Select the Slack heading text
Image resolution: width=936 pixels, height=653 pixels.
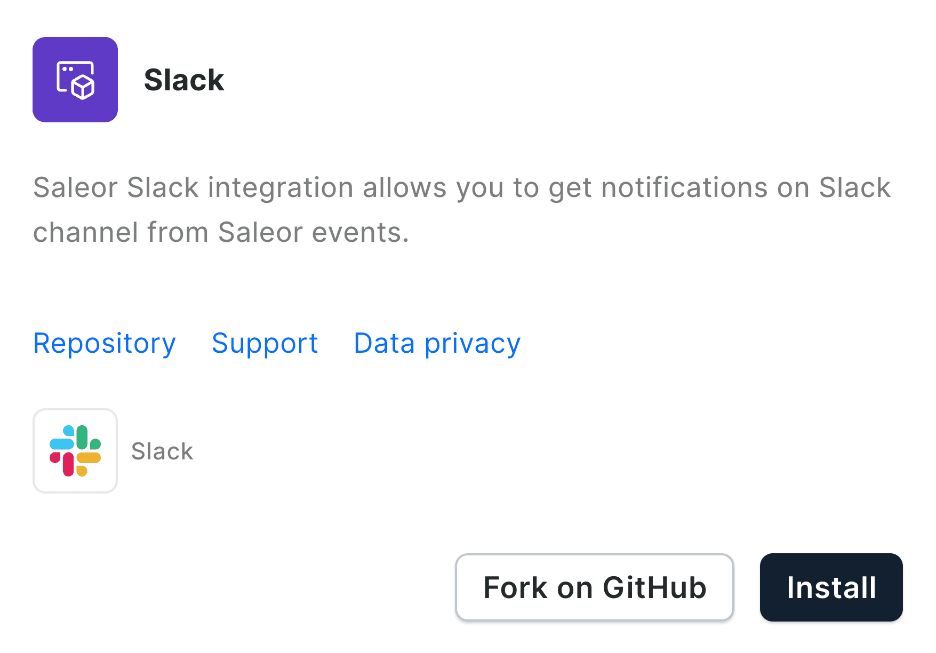coord(184,80)
